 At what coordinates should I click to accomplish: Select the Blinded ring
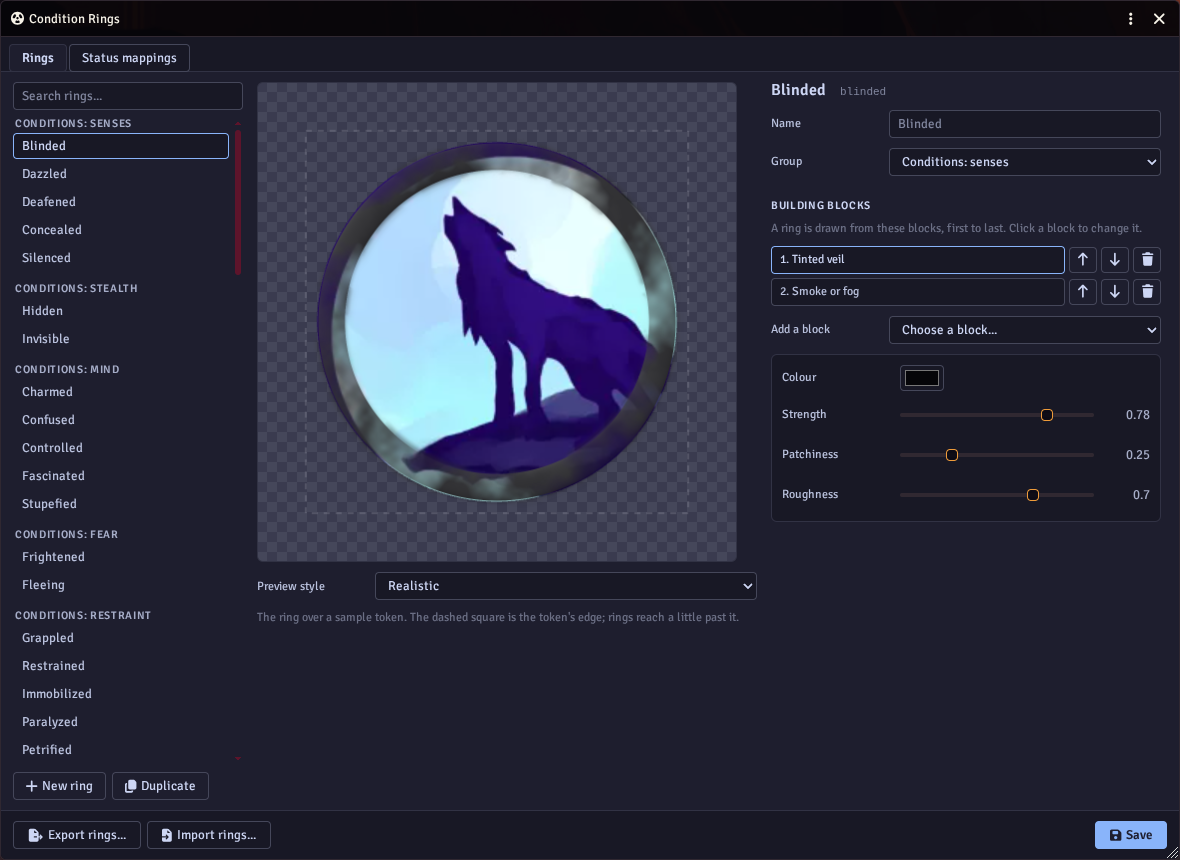pyautogui.click(x=120, y=146)
